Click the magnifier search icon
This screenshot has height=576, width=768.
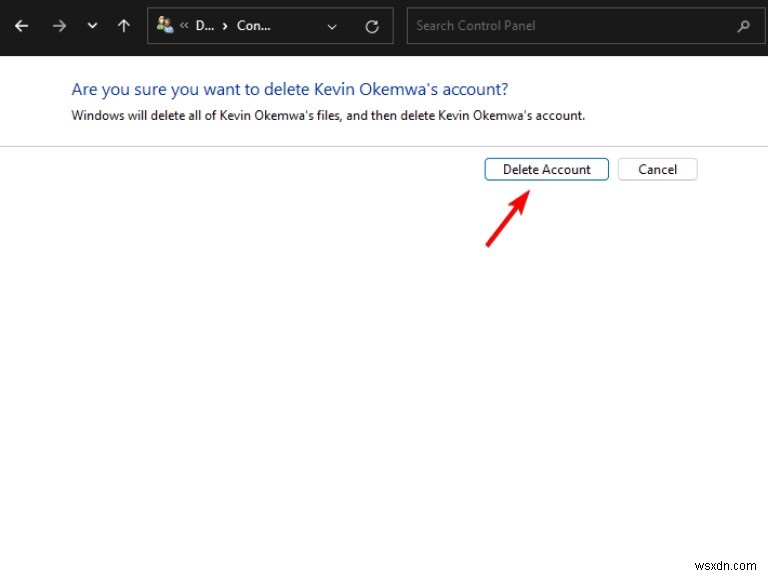[743, 26]
